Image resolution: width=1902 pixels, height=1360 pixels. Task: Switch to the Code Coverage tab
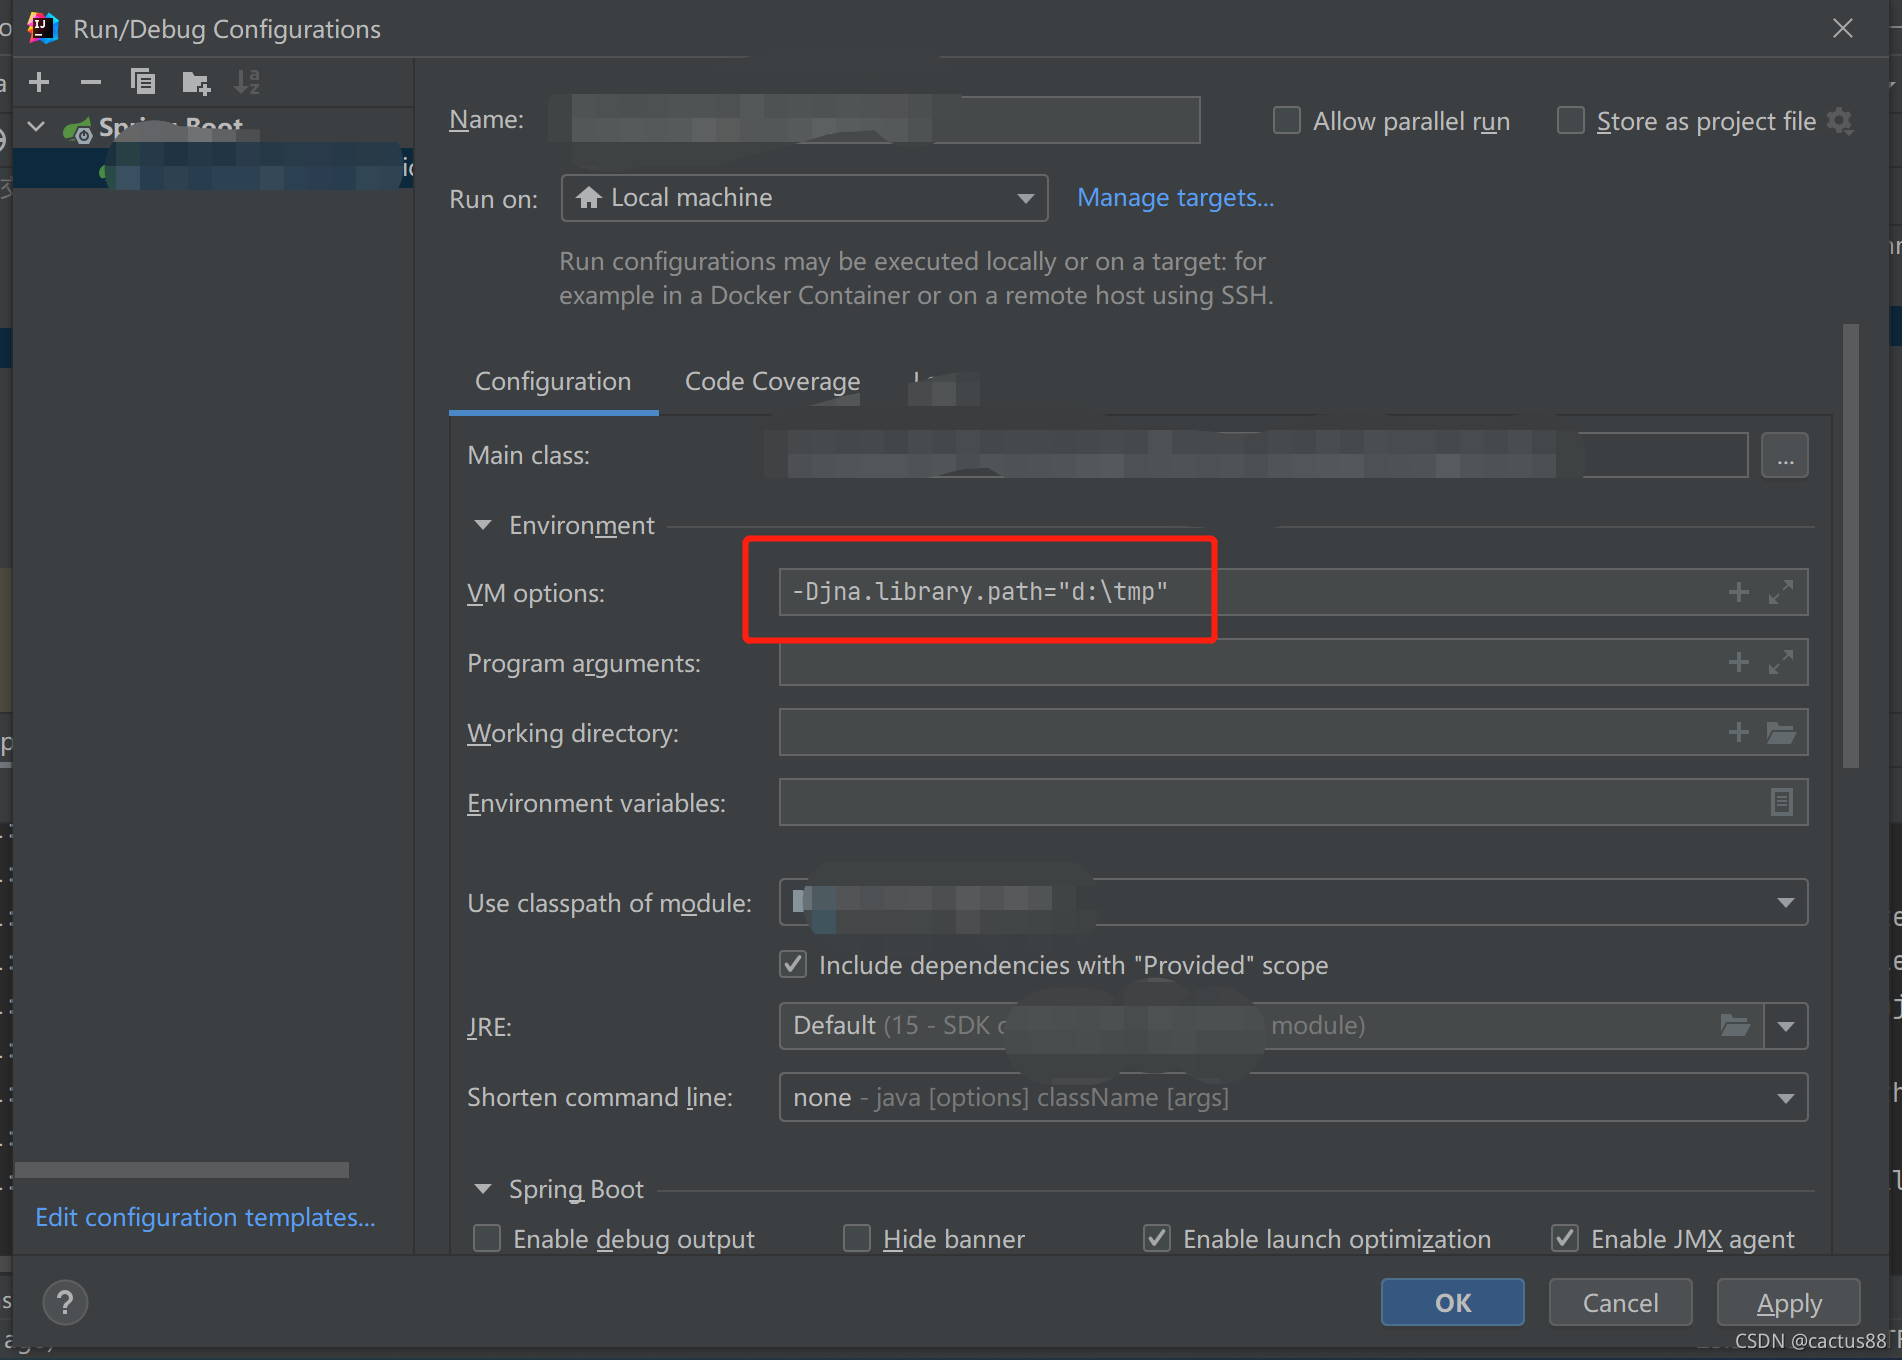point(772,381)
